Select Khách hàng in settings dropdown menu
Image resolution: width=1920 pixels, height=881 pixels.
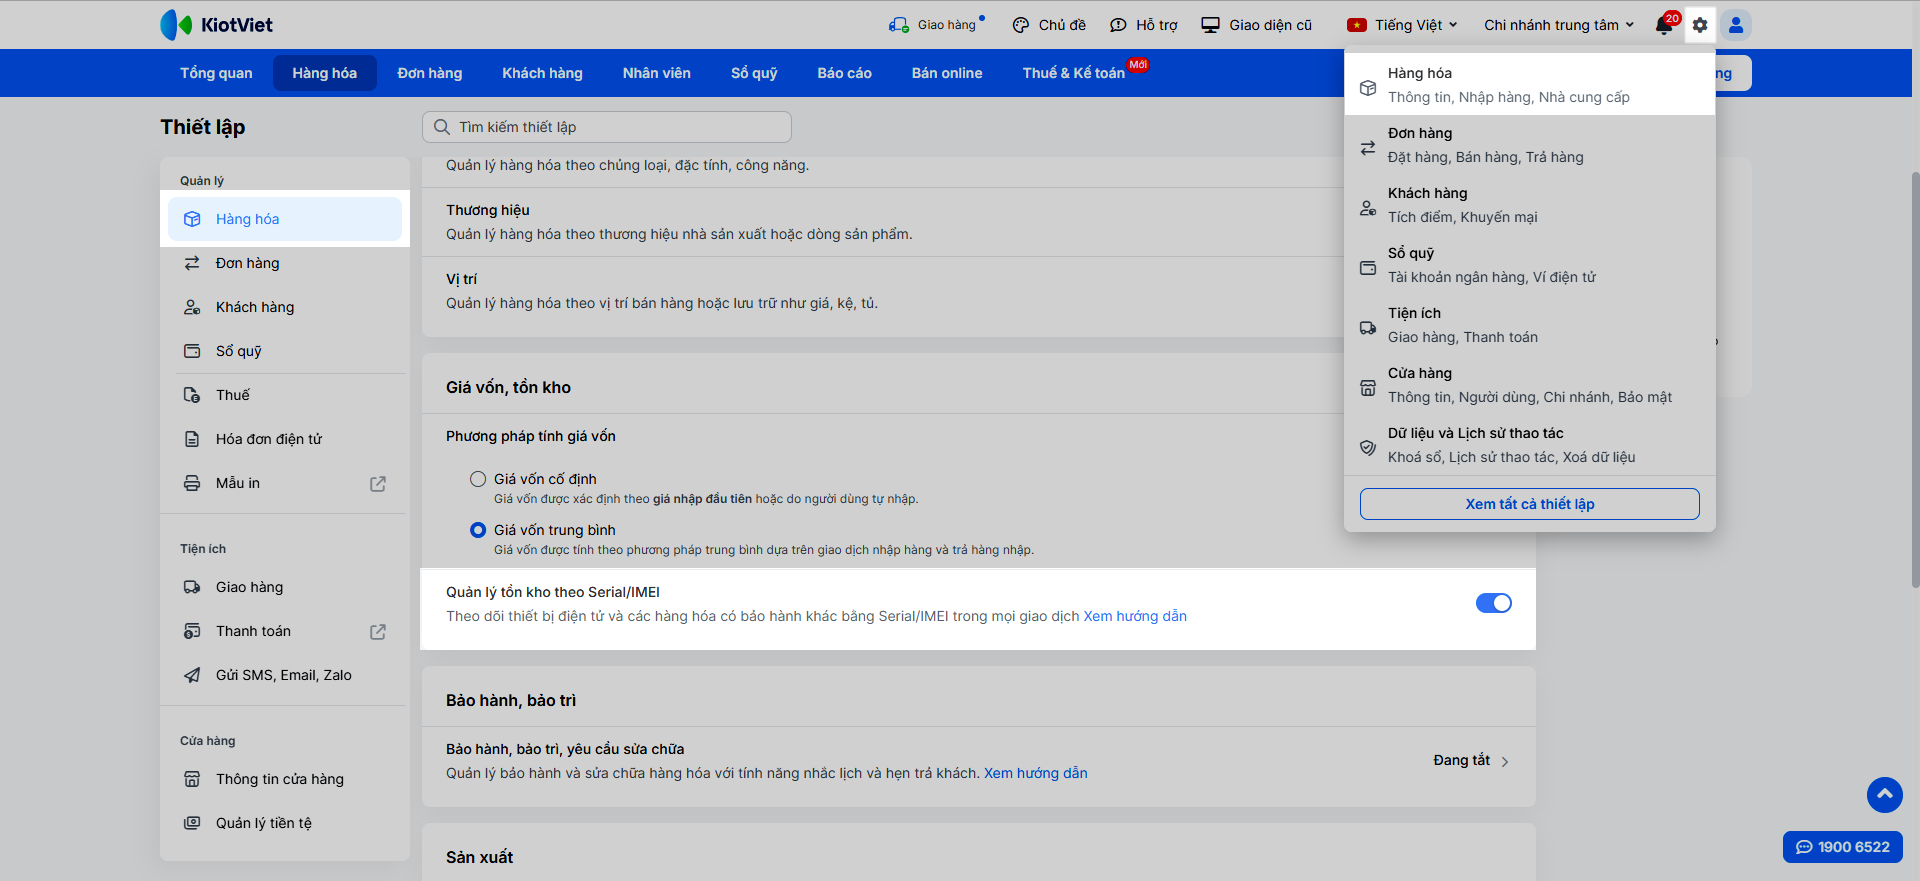[1530, 205]
